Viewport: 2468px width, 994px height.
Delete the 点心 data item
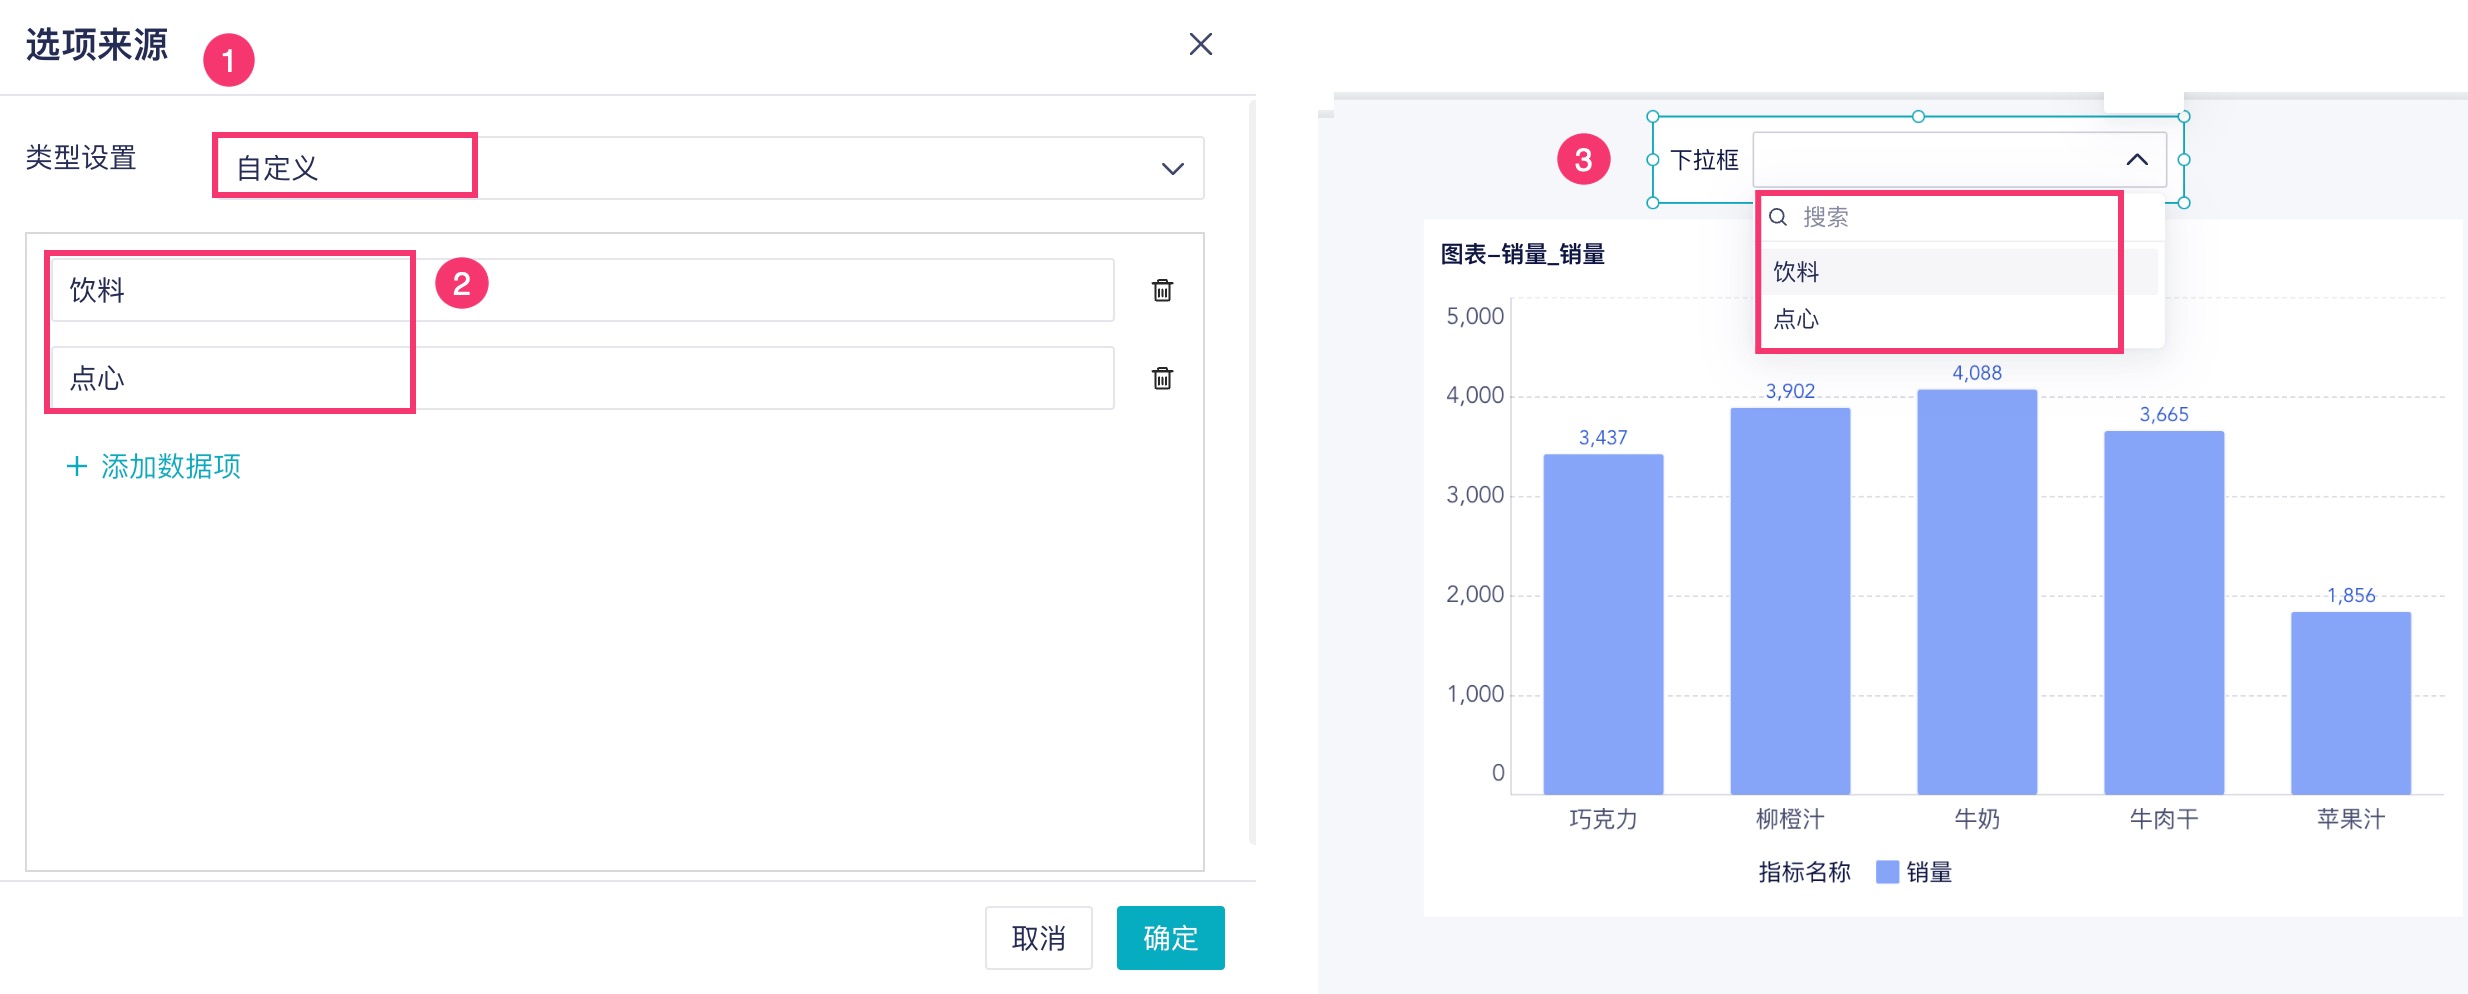tap(1162, 378)
